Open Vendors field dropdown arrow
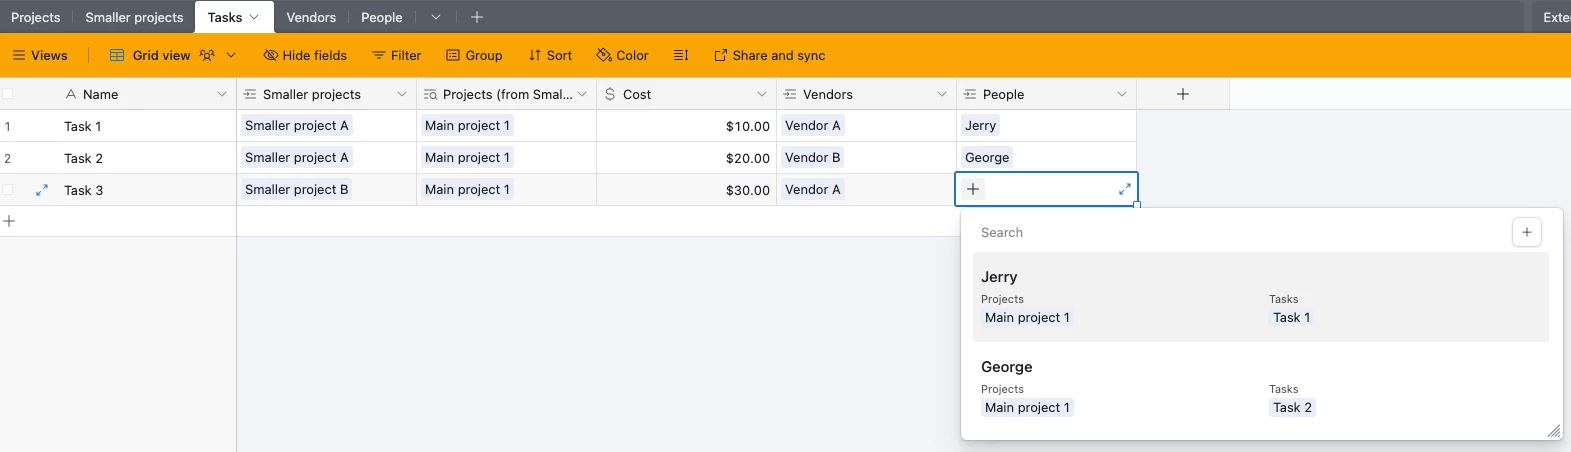This screenshot has width=1571, height=452. point(942,94)
